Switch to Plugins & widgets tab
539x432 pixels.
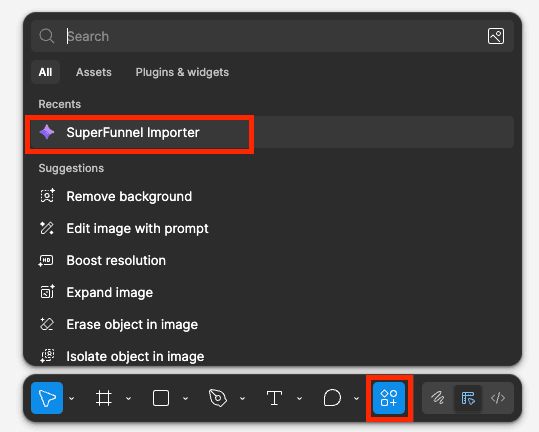[x=182, y=72]
